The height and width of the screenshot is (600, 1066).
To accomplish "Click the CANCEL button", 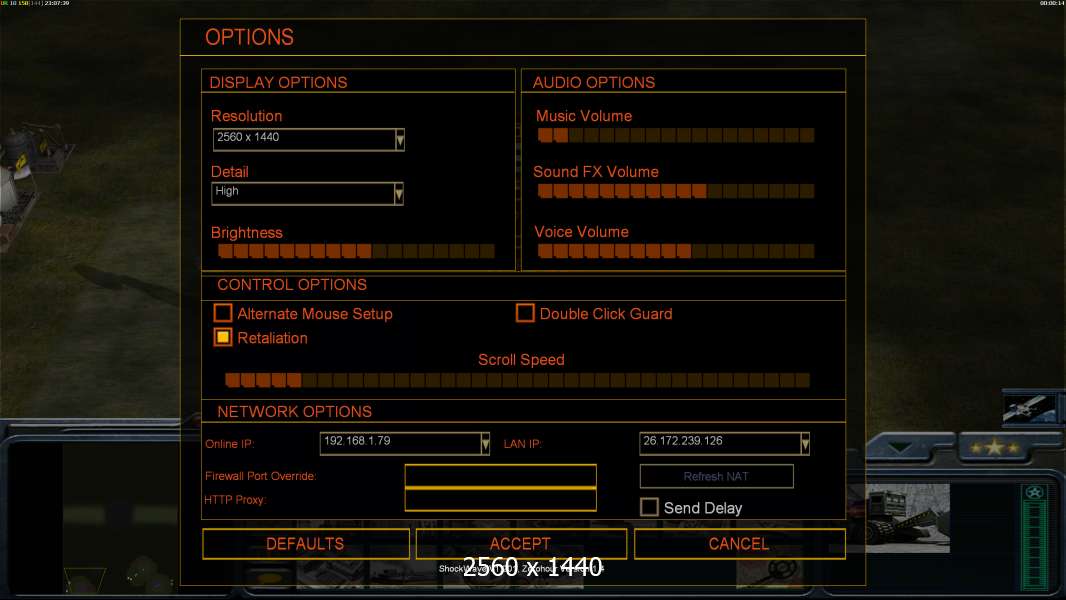I will tap(740, 544).
